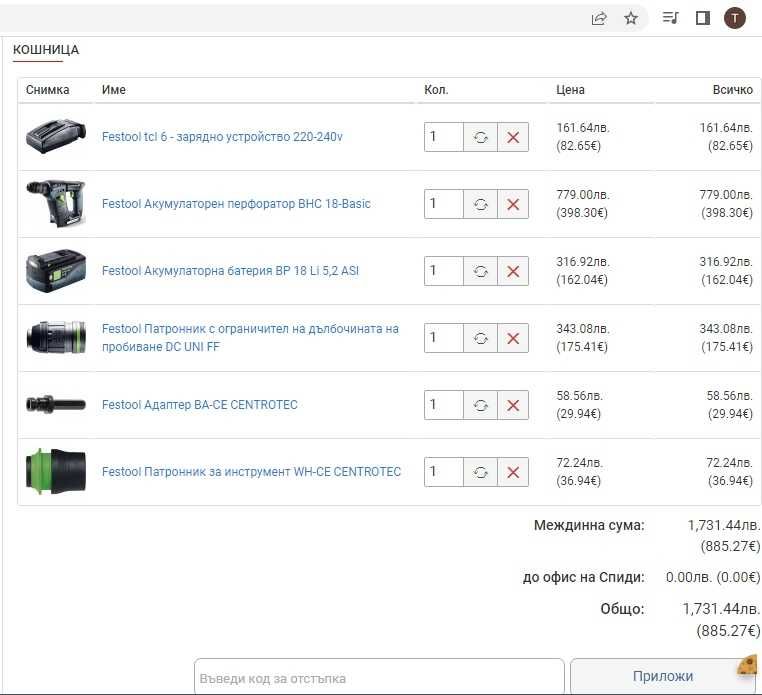The image size is (762, 695).
Task: Click the Приложи button
Action: pos(663,676)
